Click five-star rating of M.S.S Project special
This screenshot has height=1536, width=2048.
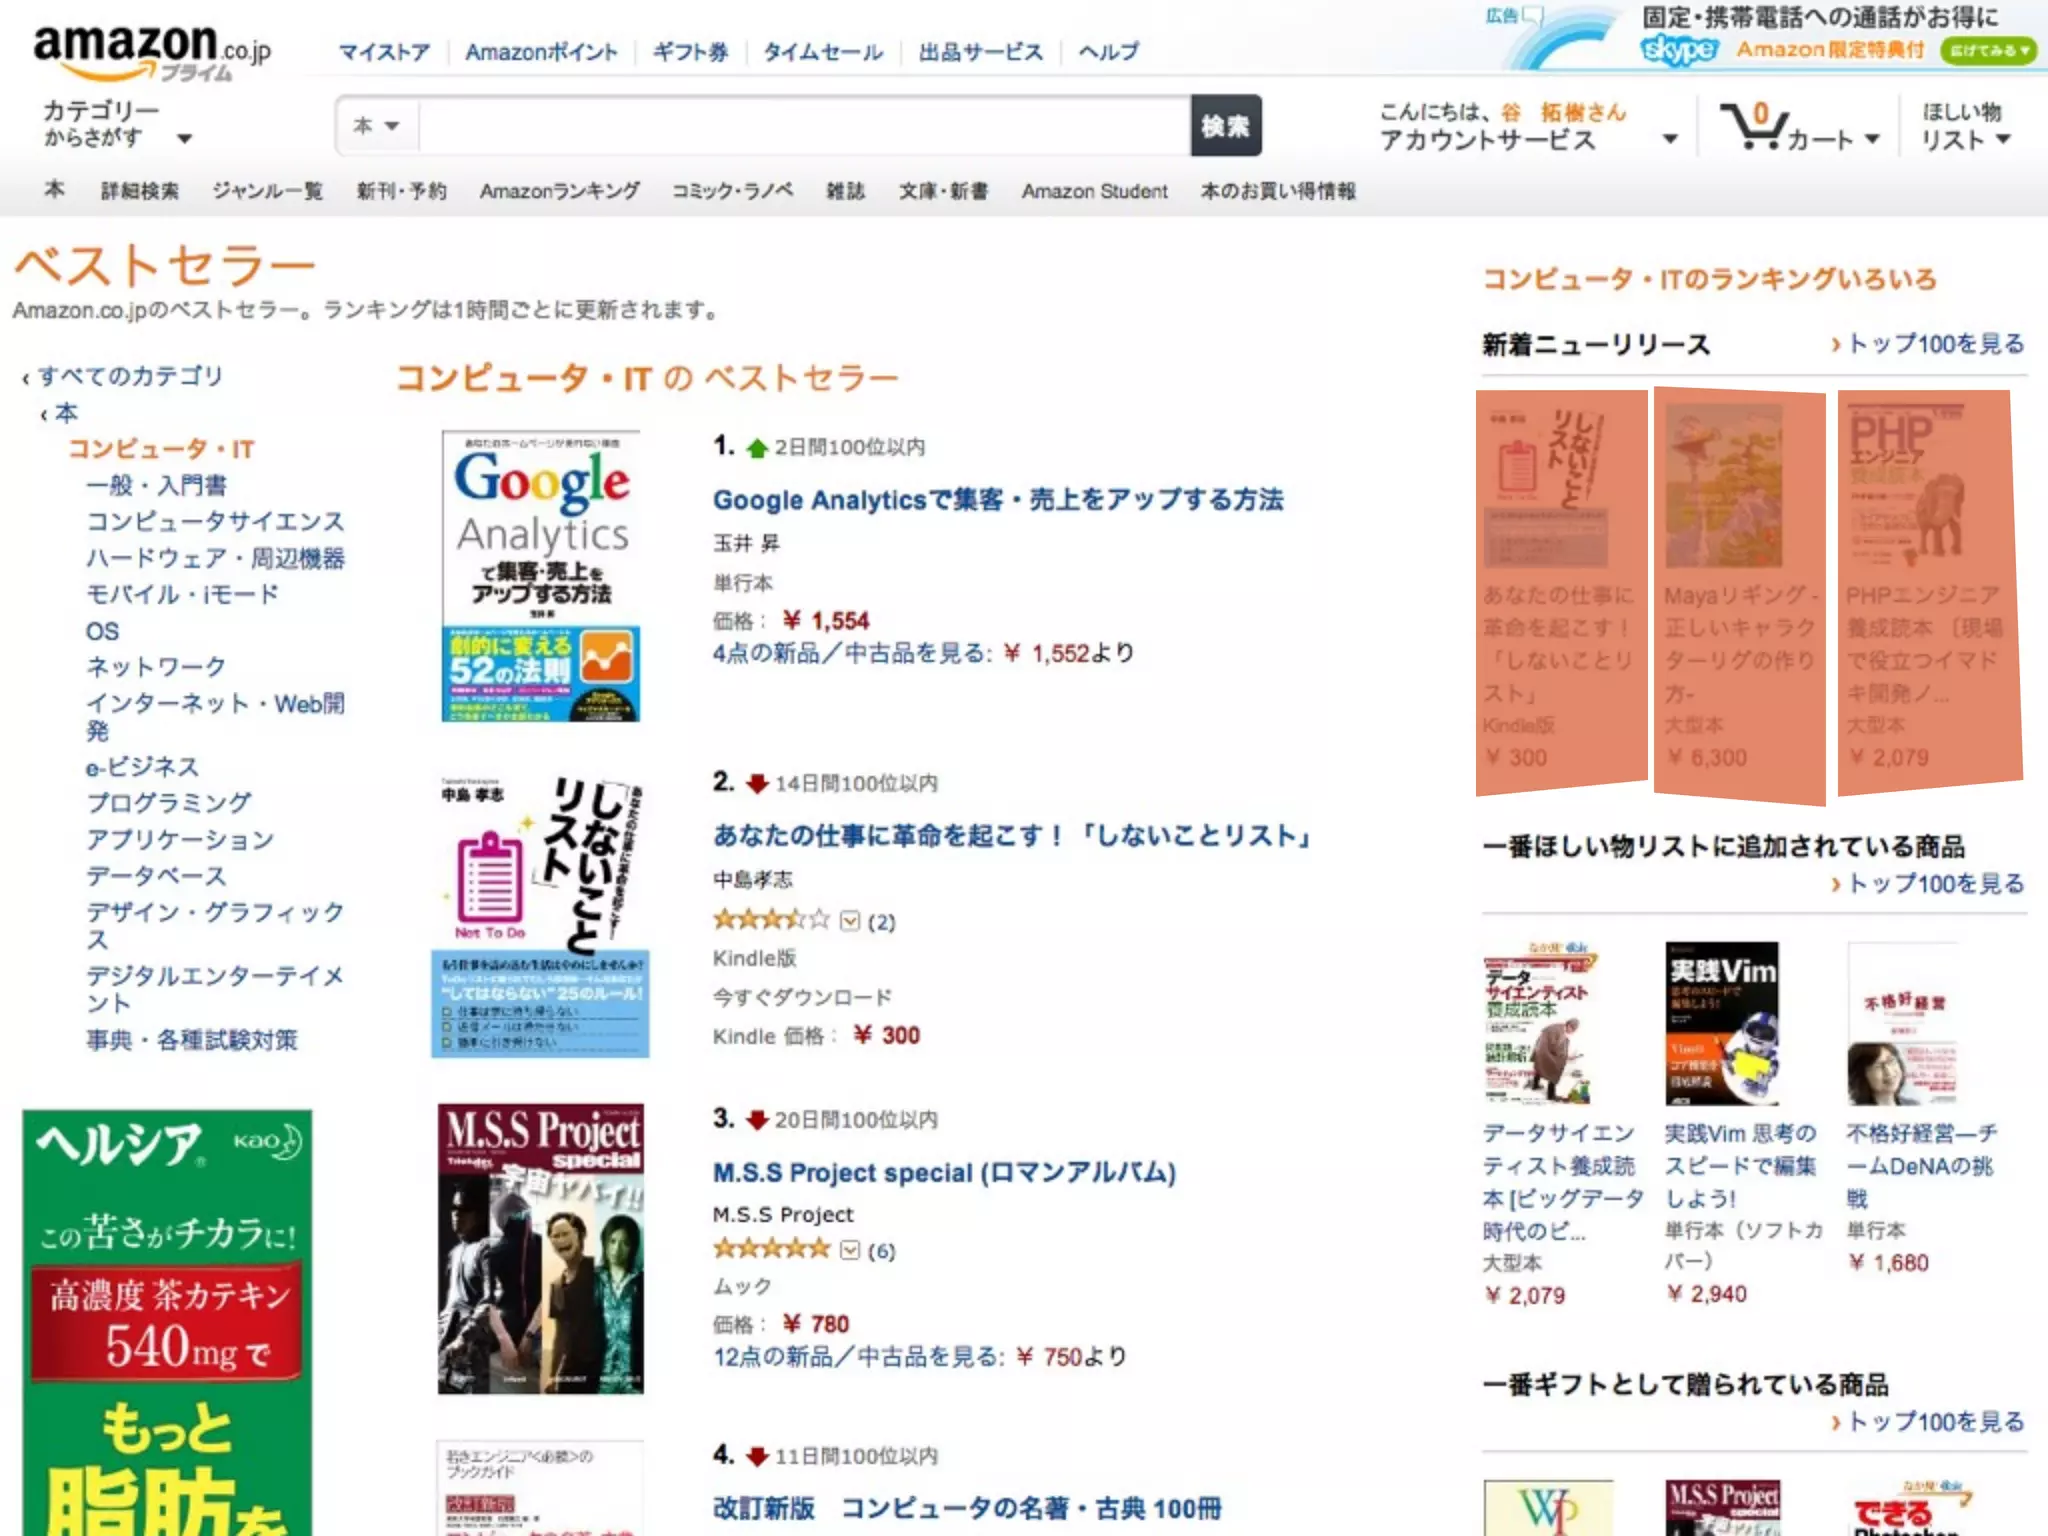(771, 1248)
